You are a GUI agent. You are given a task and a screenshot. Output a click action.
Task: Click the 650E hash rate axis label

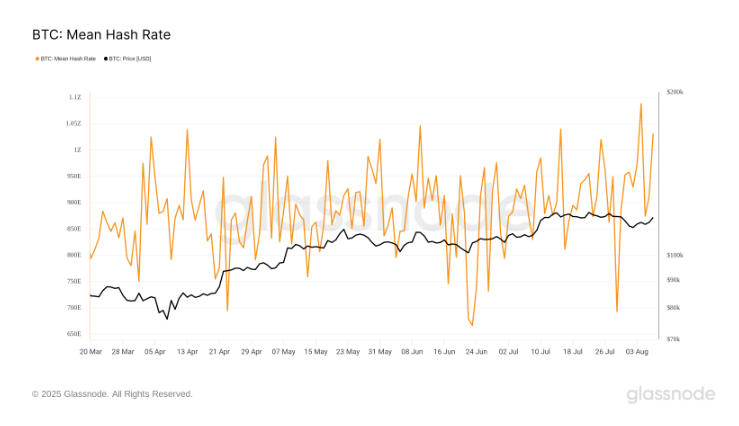tap(75, 334)
